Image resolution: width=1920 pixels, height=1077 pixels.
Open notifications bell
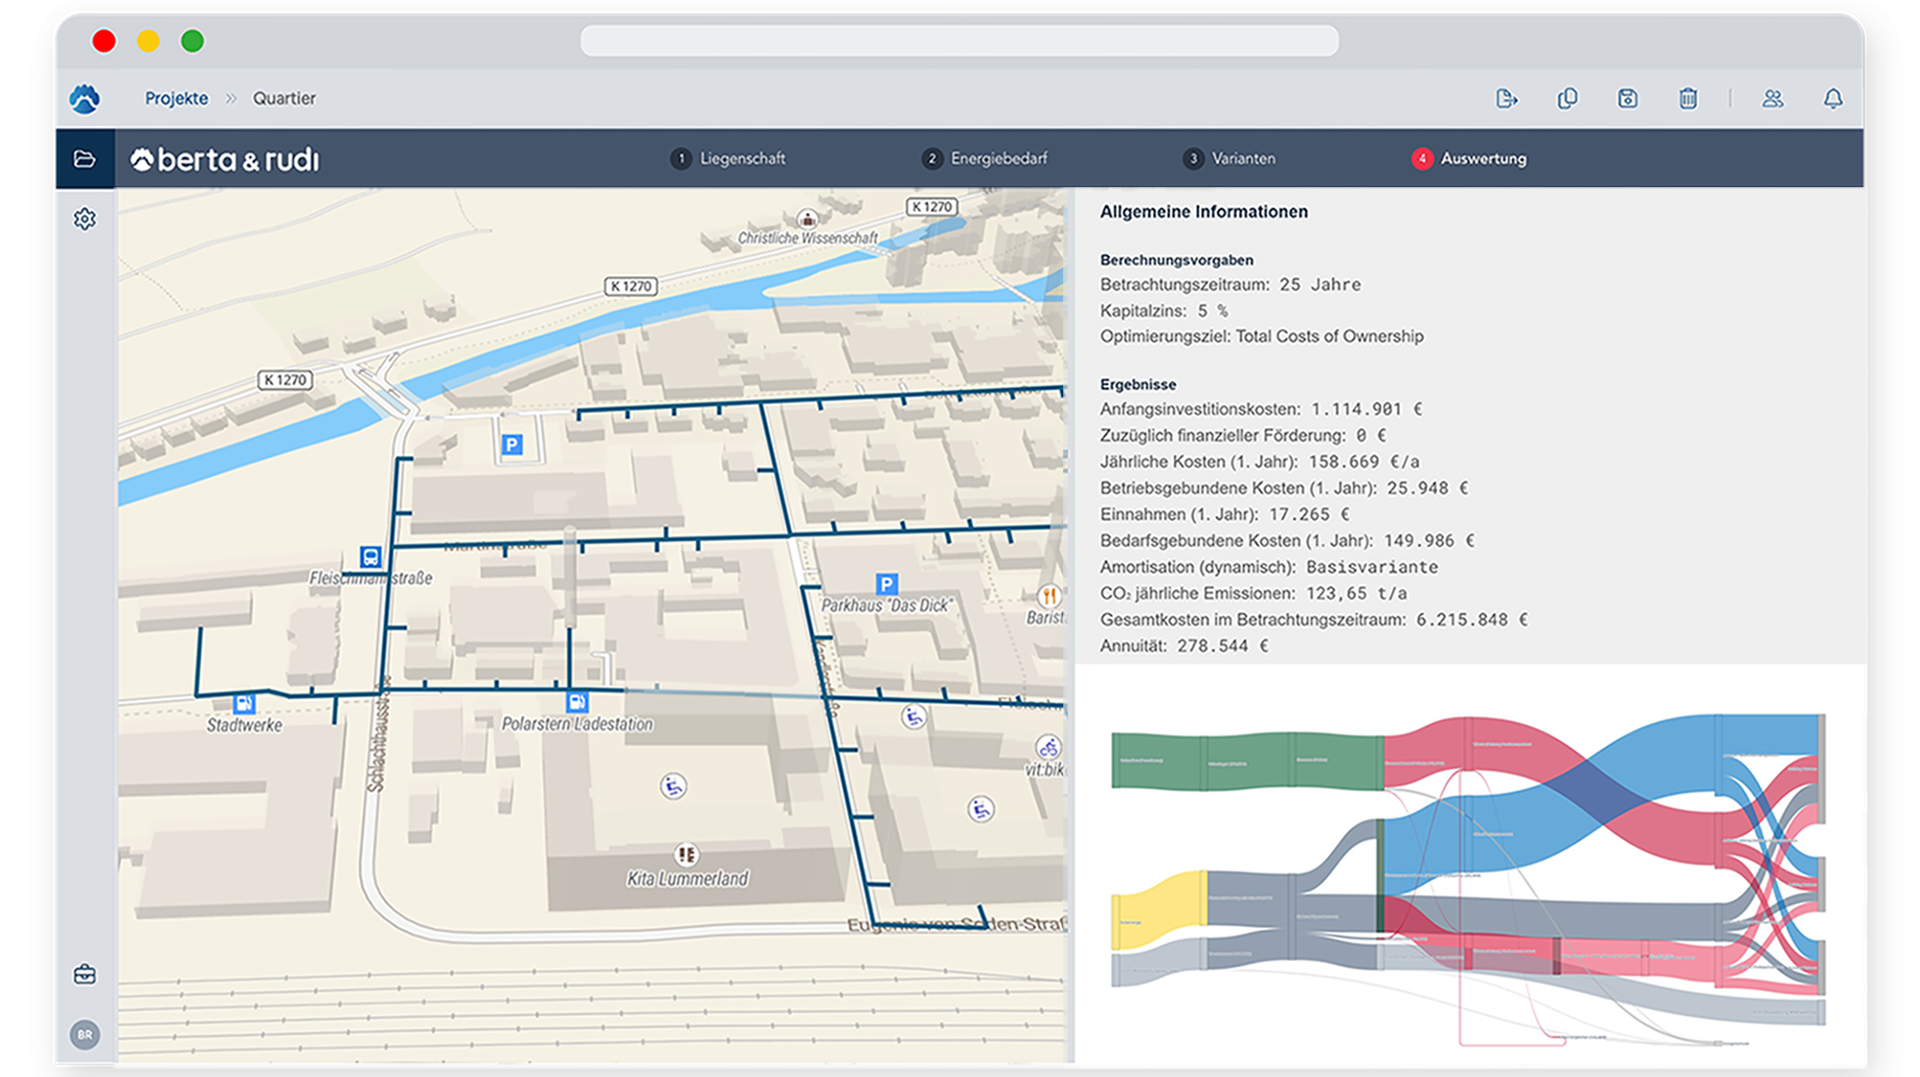point(1832,98)
